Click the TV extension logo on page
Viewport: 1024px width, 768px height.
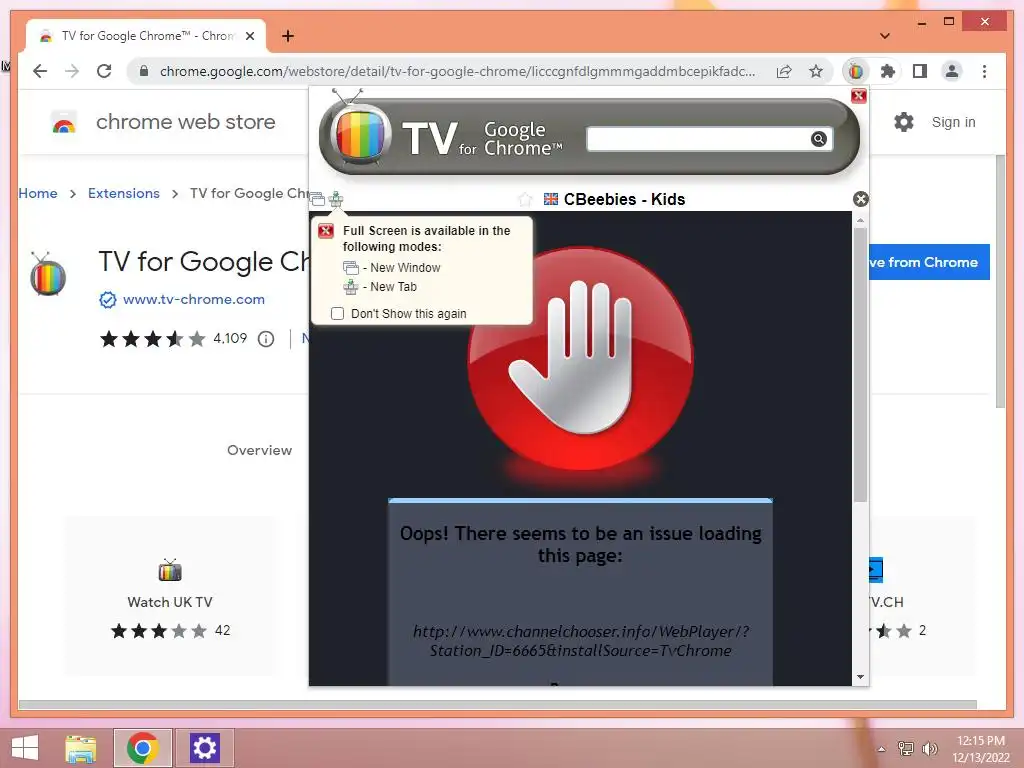(48, 274)
